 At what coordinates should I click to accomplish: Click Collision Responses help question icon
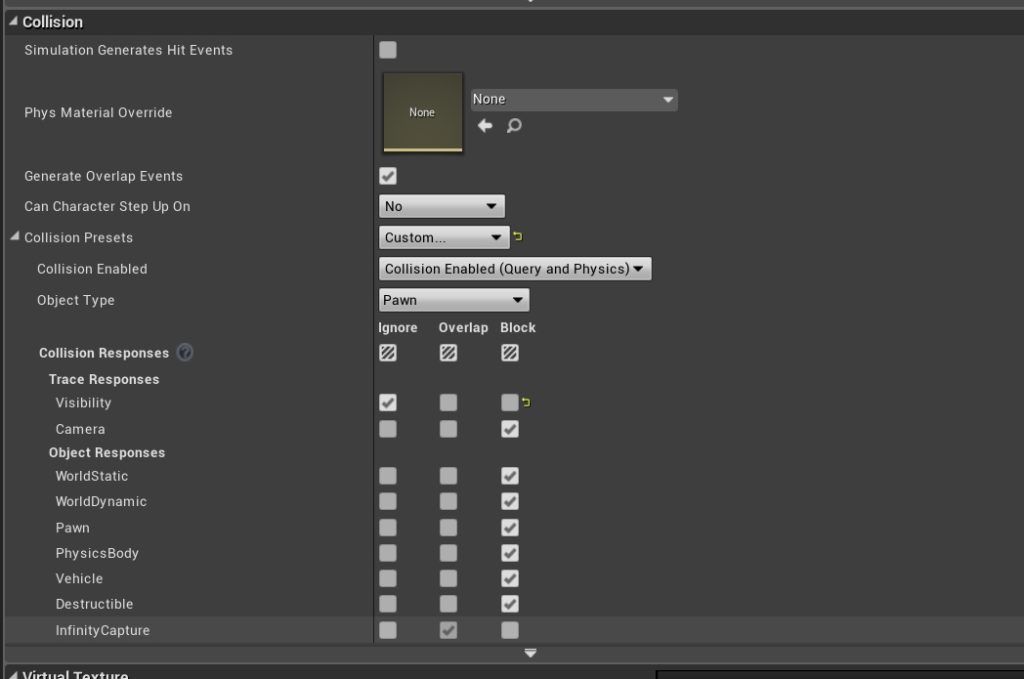[185, 353]
